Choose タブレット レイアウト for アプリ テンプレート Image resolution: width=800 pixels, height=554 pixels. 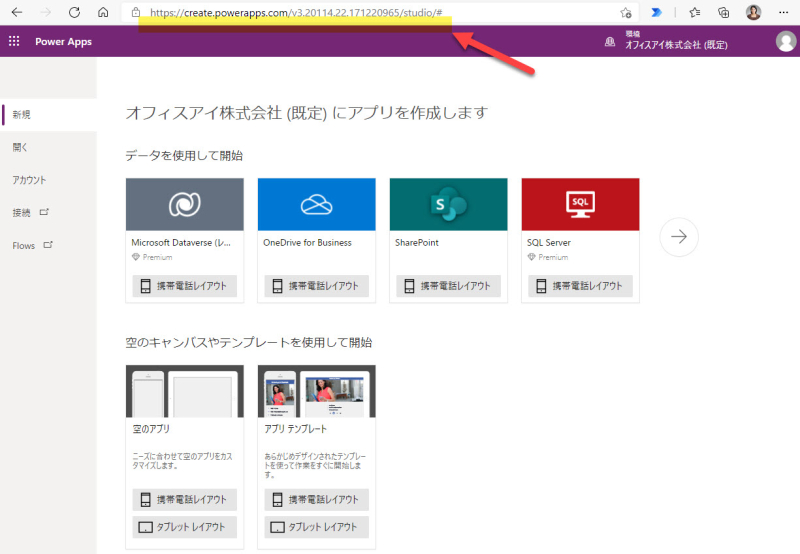316,527
